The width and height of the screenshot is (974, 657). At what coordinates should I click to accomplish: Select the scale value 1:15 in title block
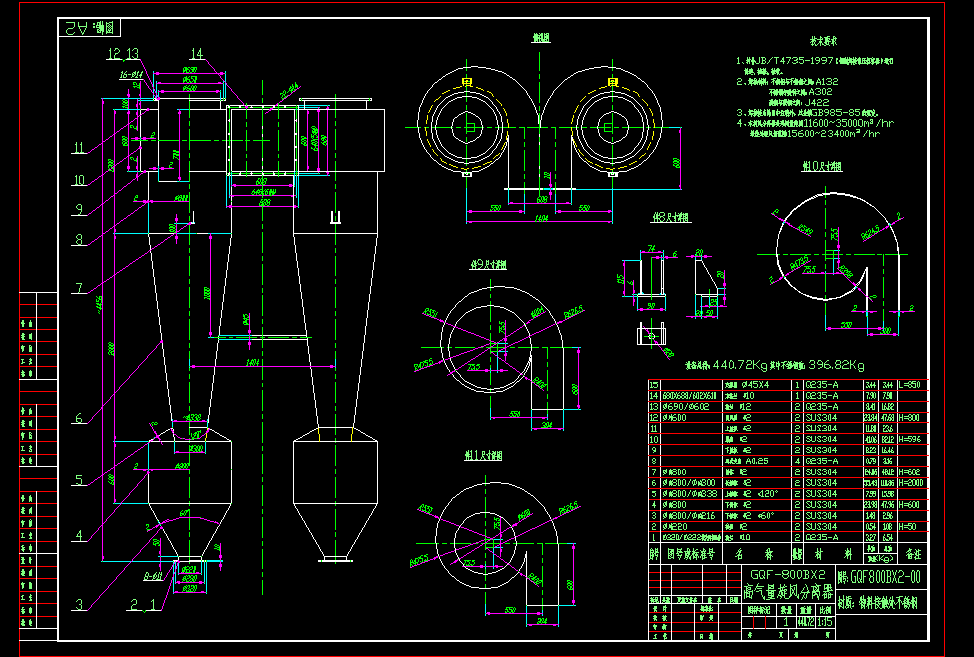(x=824, y=621)
